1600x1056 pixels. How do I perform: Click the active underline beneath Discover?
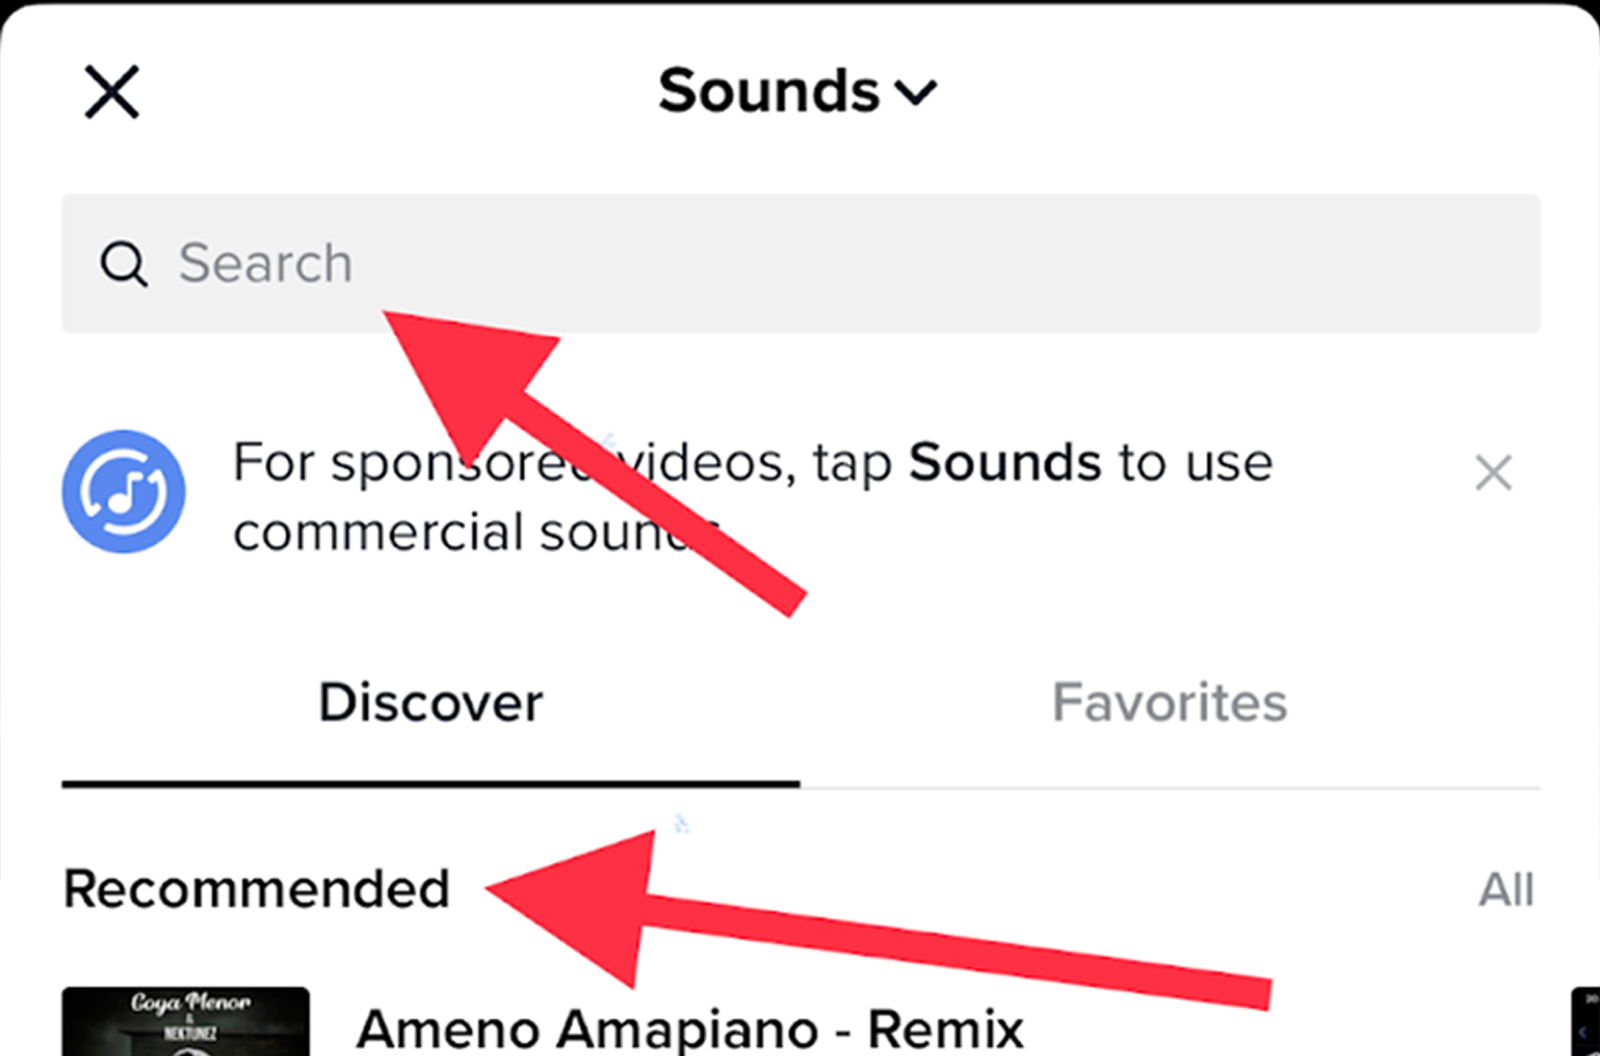point(430,784)
